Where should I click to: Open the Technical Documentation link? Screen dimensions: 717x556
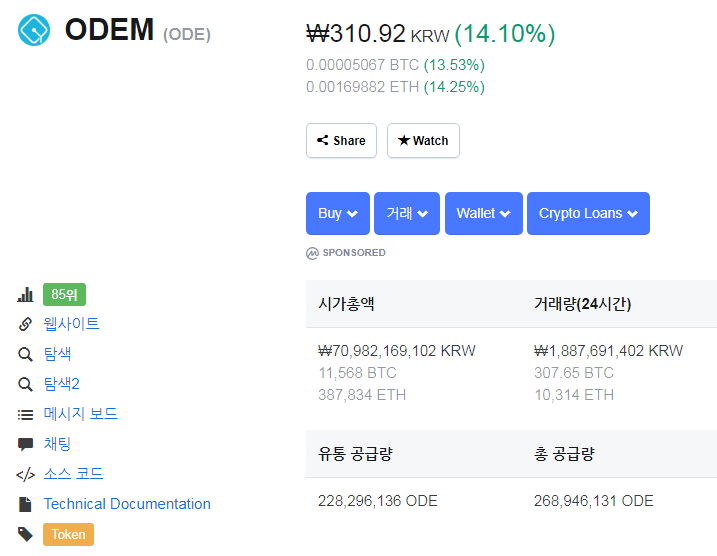(127, 504)
